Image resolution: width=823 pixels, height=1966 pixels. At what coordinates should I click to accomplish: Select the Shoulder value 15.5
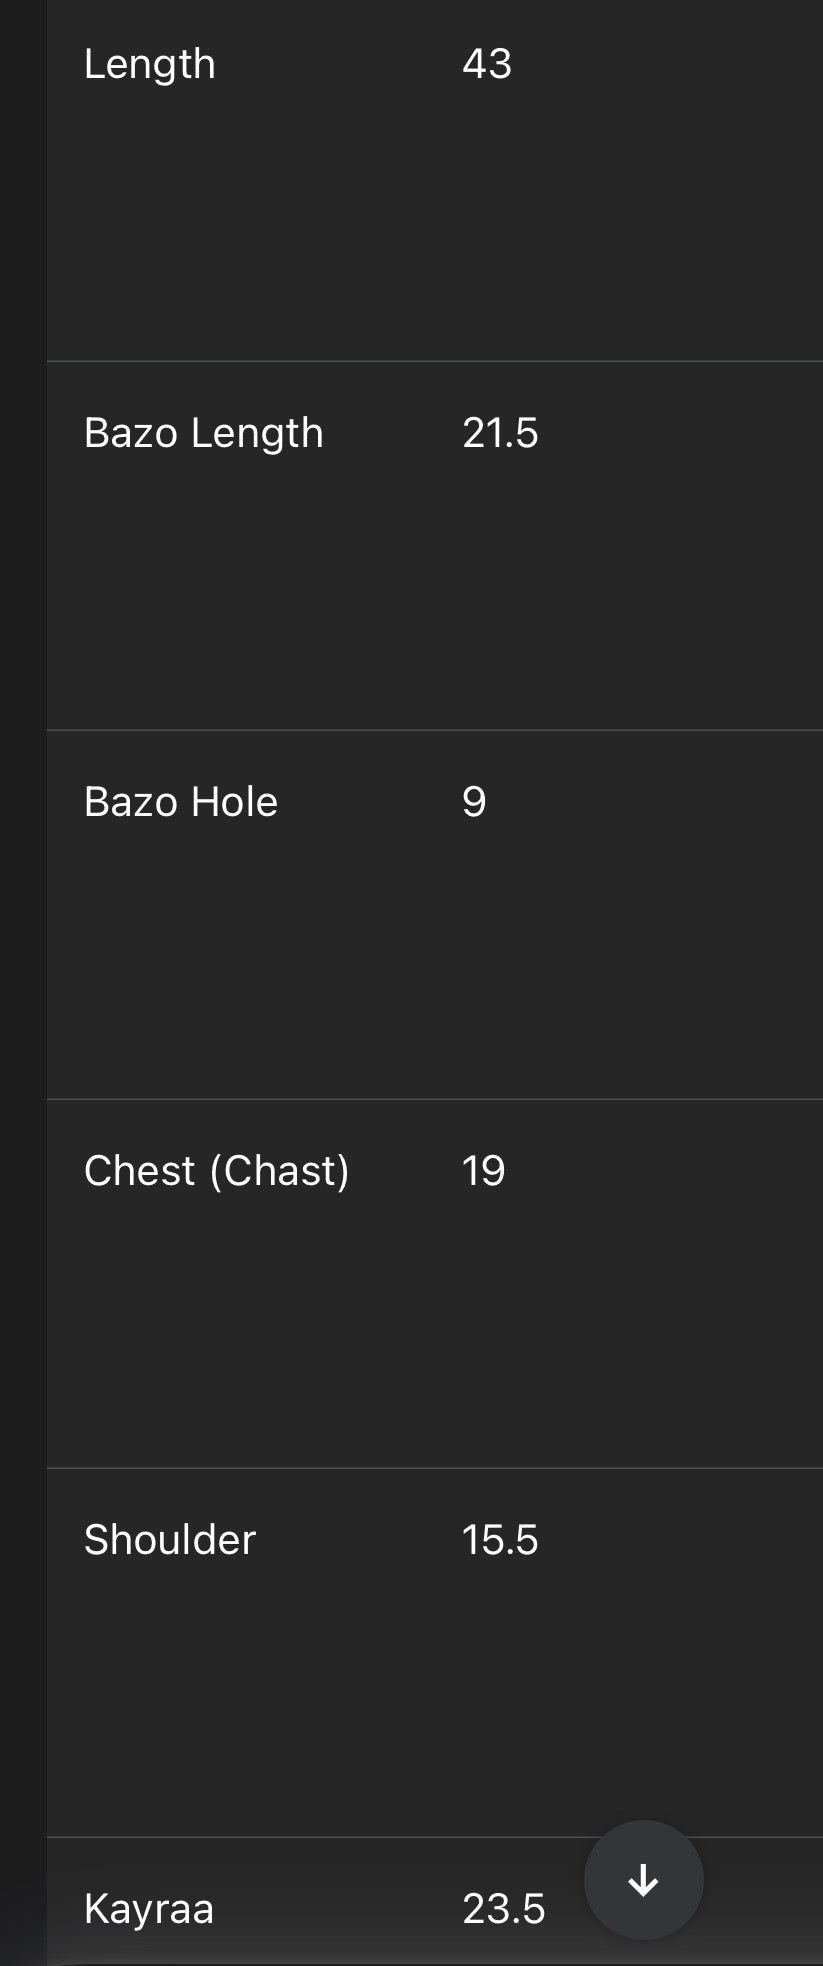[x=500, y=1540]
